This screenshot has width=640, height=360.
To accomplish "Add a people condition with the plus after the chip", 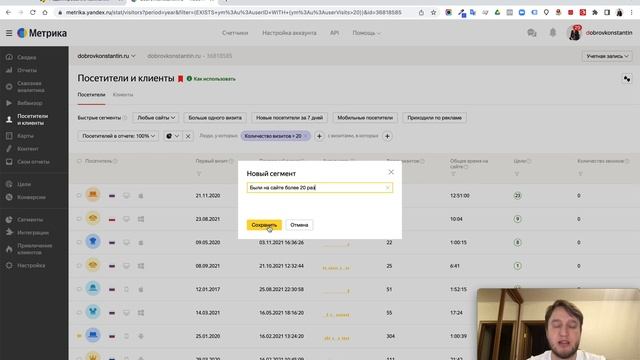I will [x=319, y=136].
